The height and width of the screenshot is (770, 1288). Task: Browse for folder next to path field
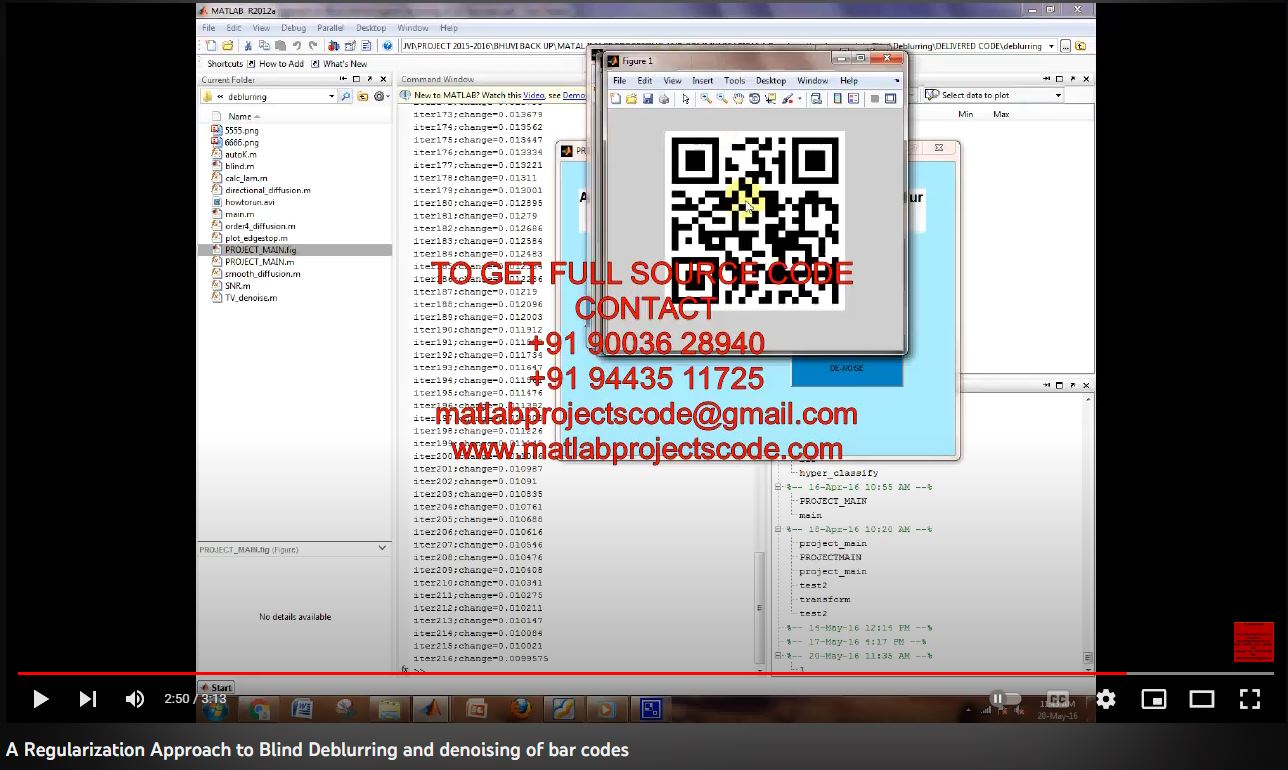[x=1066, y=46]
